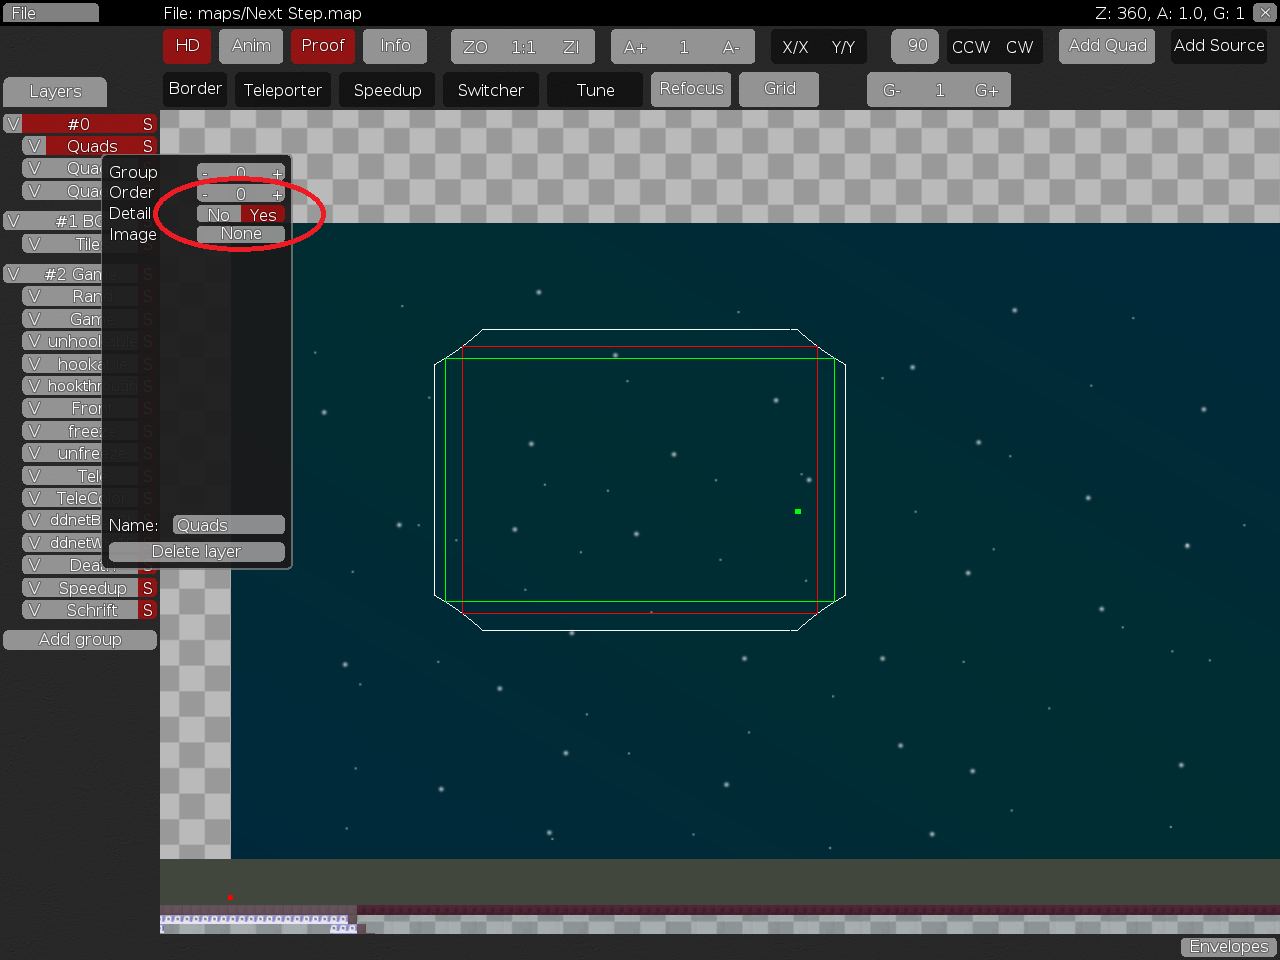
Task: Flip vertically with Y/Y button
Action: (843, 47)
